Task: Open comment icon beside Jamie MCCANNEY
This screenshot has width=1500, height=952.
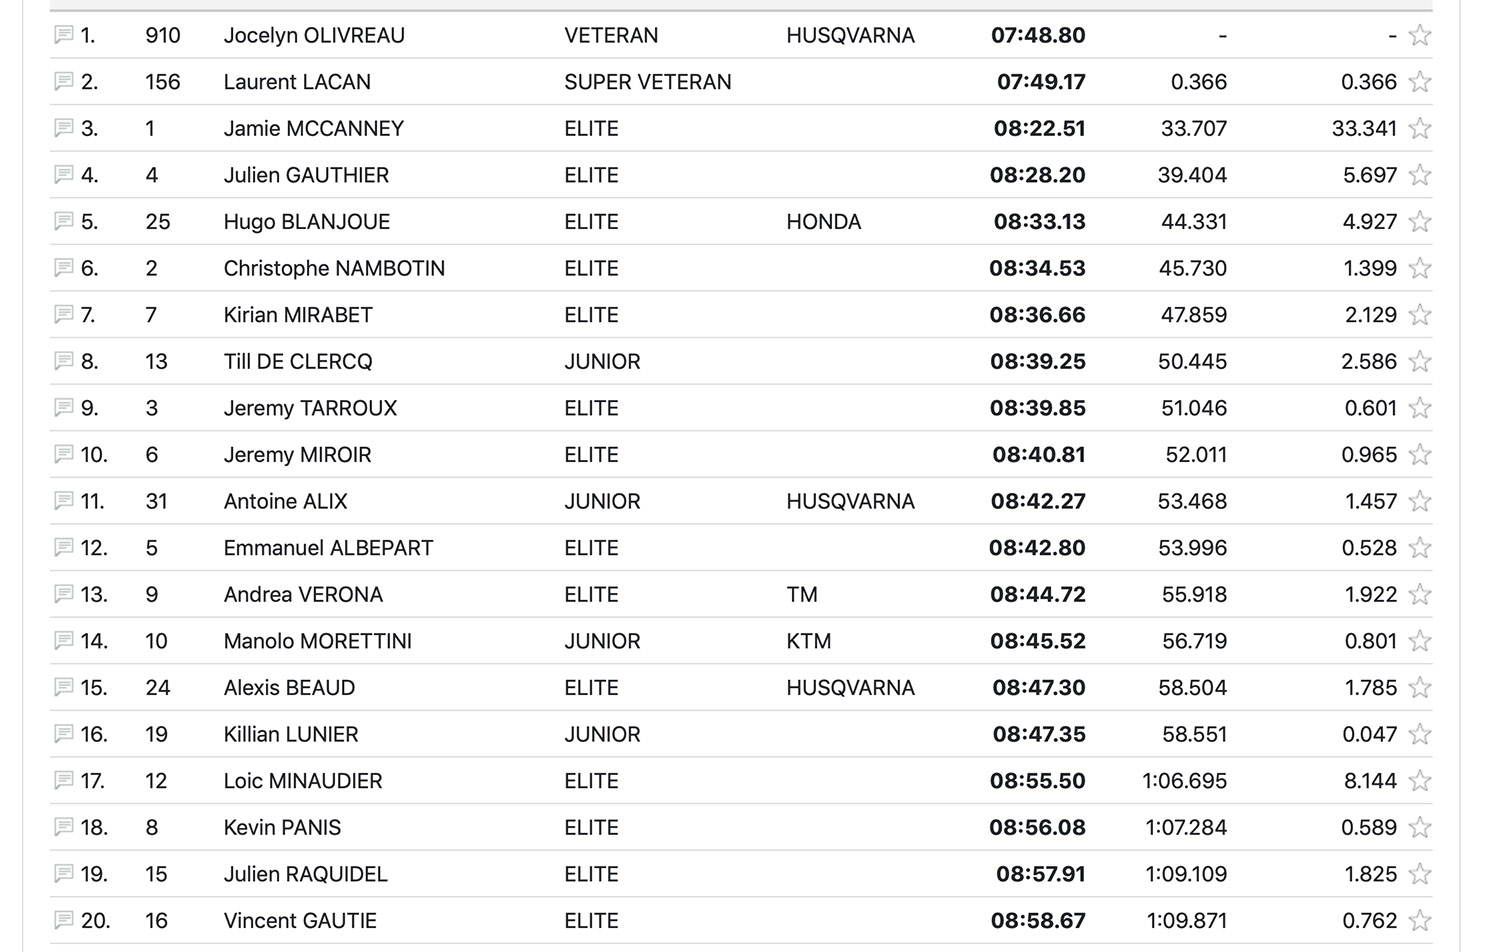Action: point(63,128)
